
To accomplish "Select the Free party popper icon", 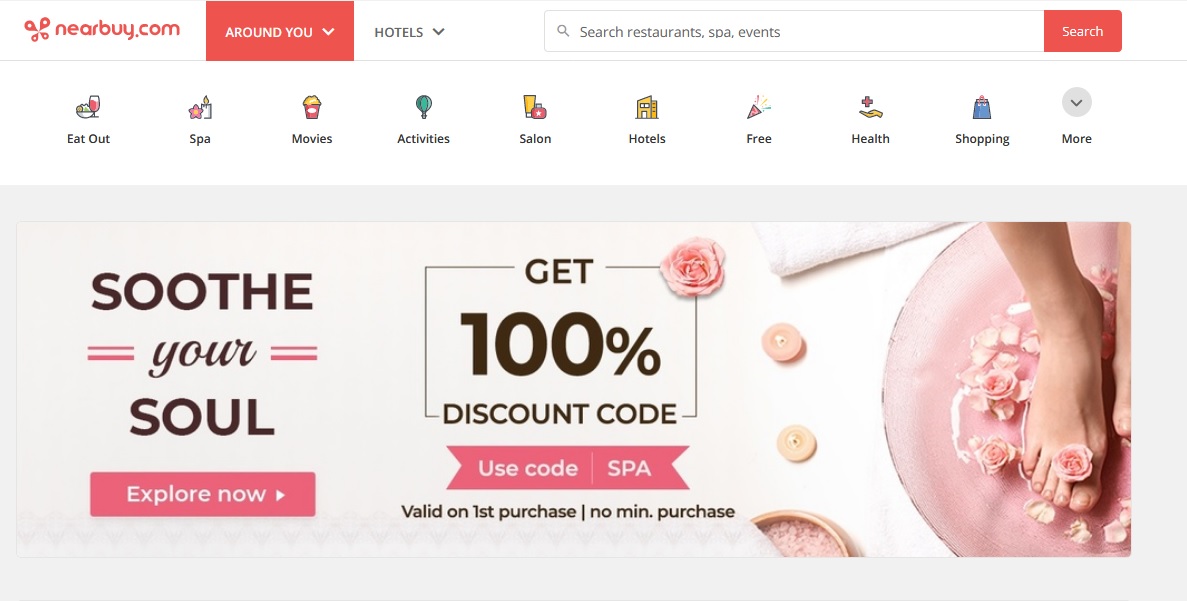I will pos(759,107).
